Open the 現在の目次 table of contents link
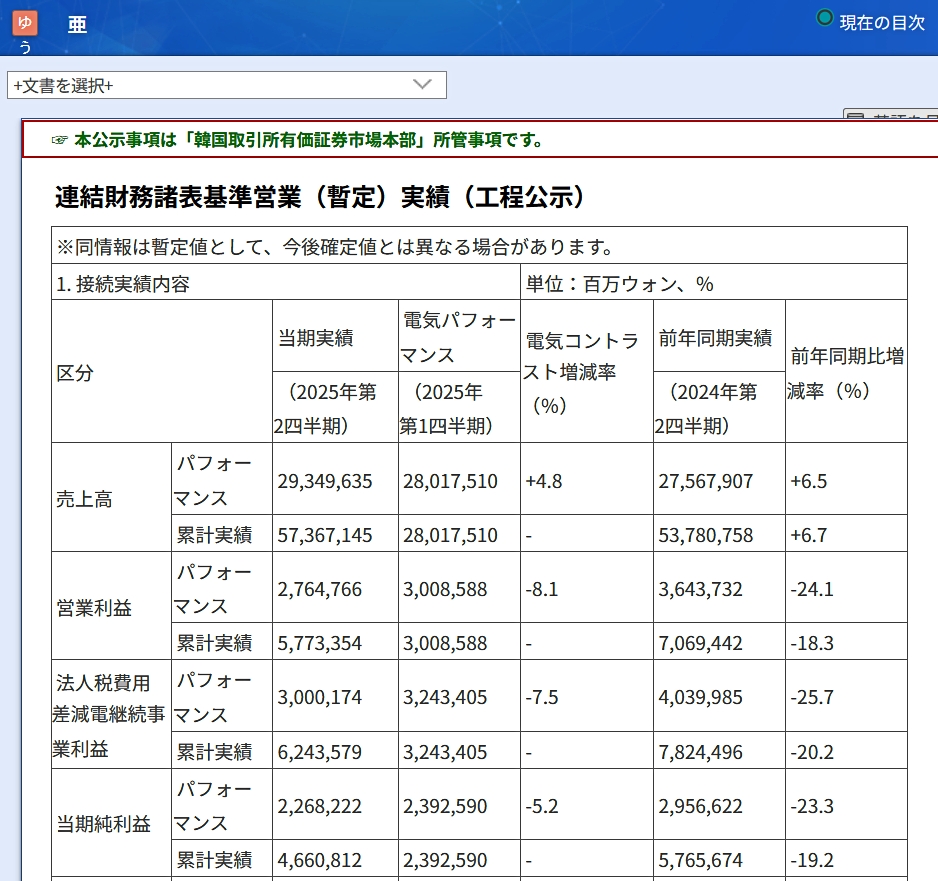 coord(881,22)
